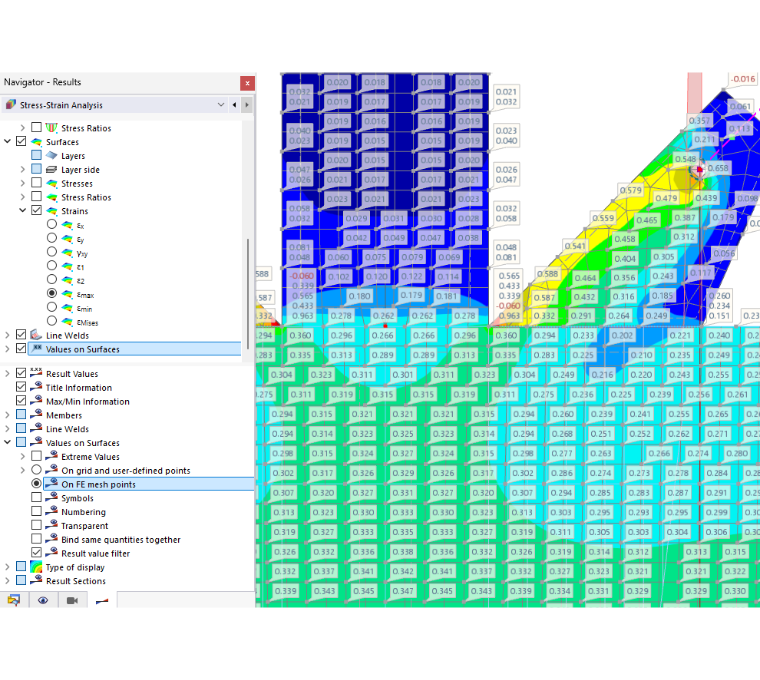Open the Stress-Strain Analysis dropdown
760x680 pixels.
point(221,105)
